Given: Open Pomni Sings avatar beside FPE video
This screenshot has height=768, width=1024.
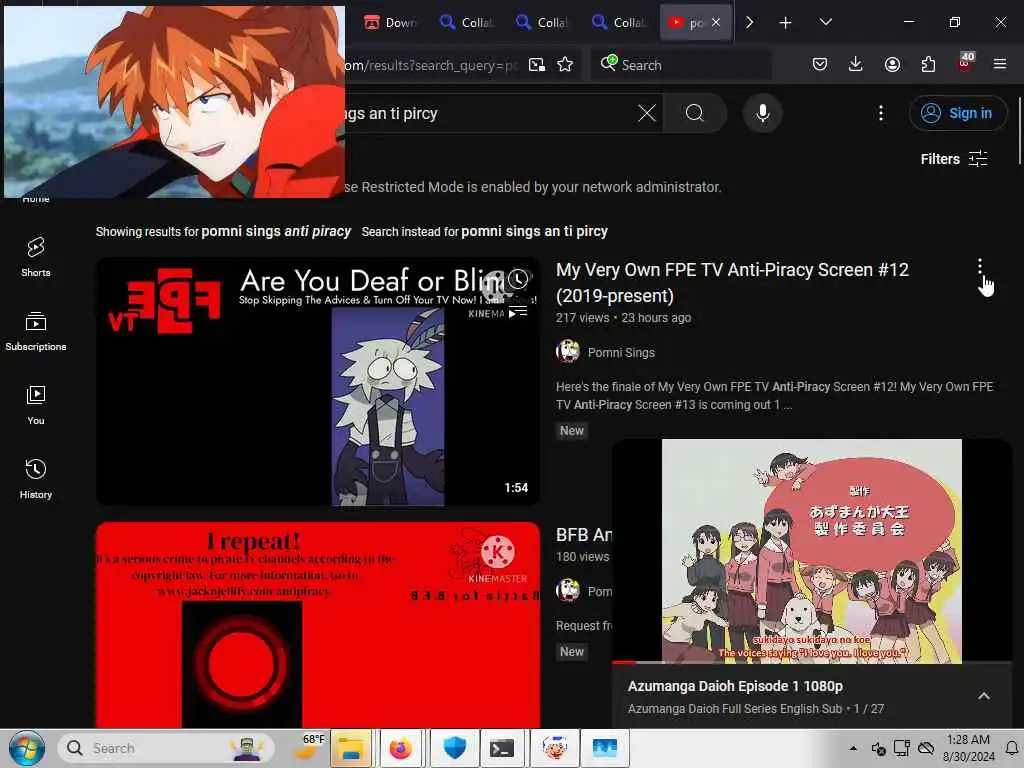Looking at the screenshot, I should [x=568, y=351].
